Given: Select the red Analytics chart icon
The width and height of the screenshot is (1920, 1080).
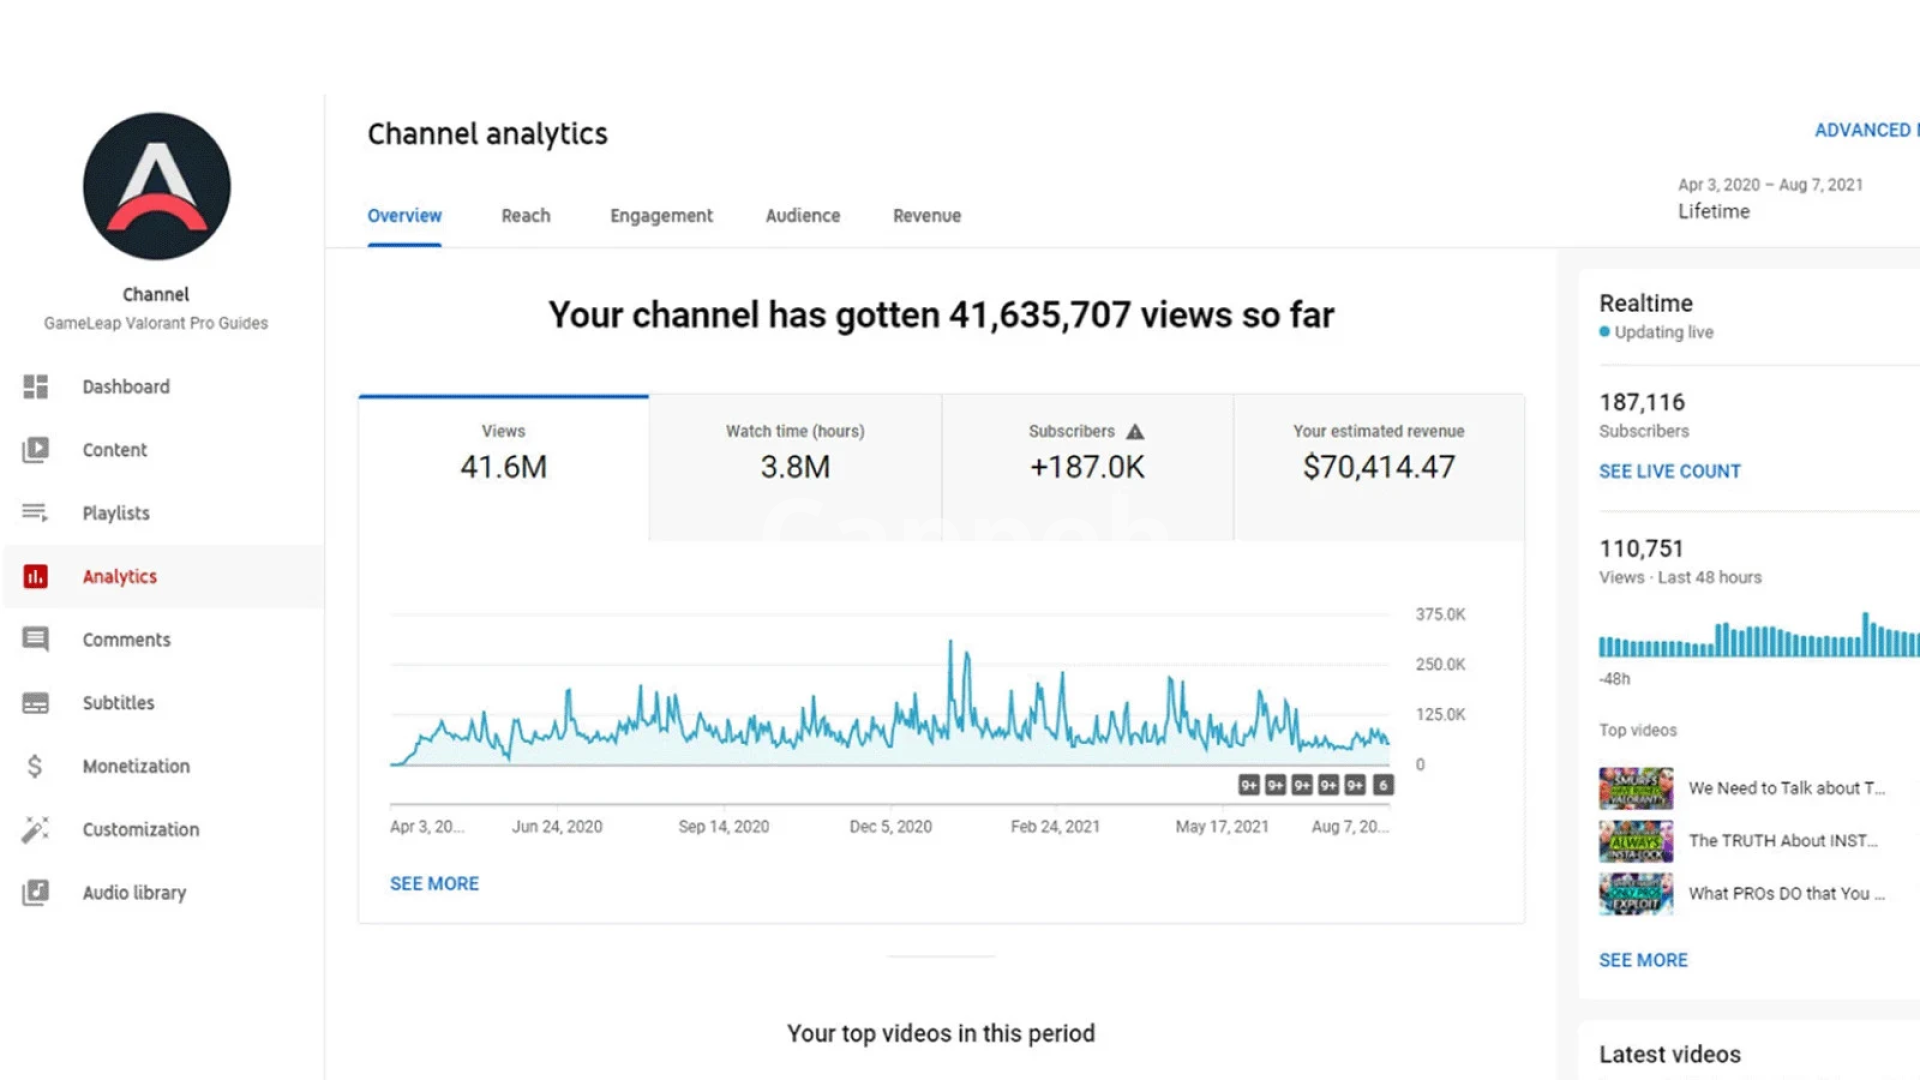Looking at the screenshot, I should pyautogui.click(x=36, y=577).
